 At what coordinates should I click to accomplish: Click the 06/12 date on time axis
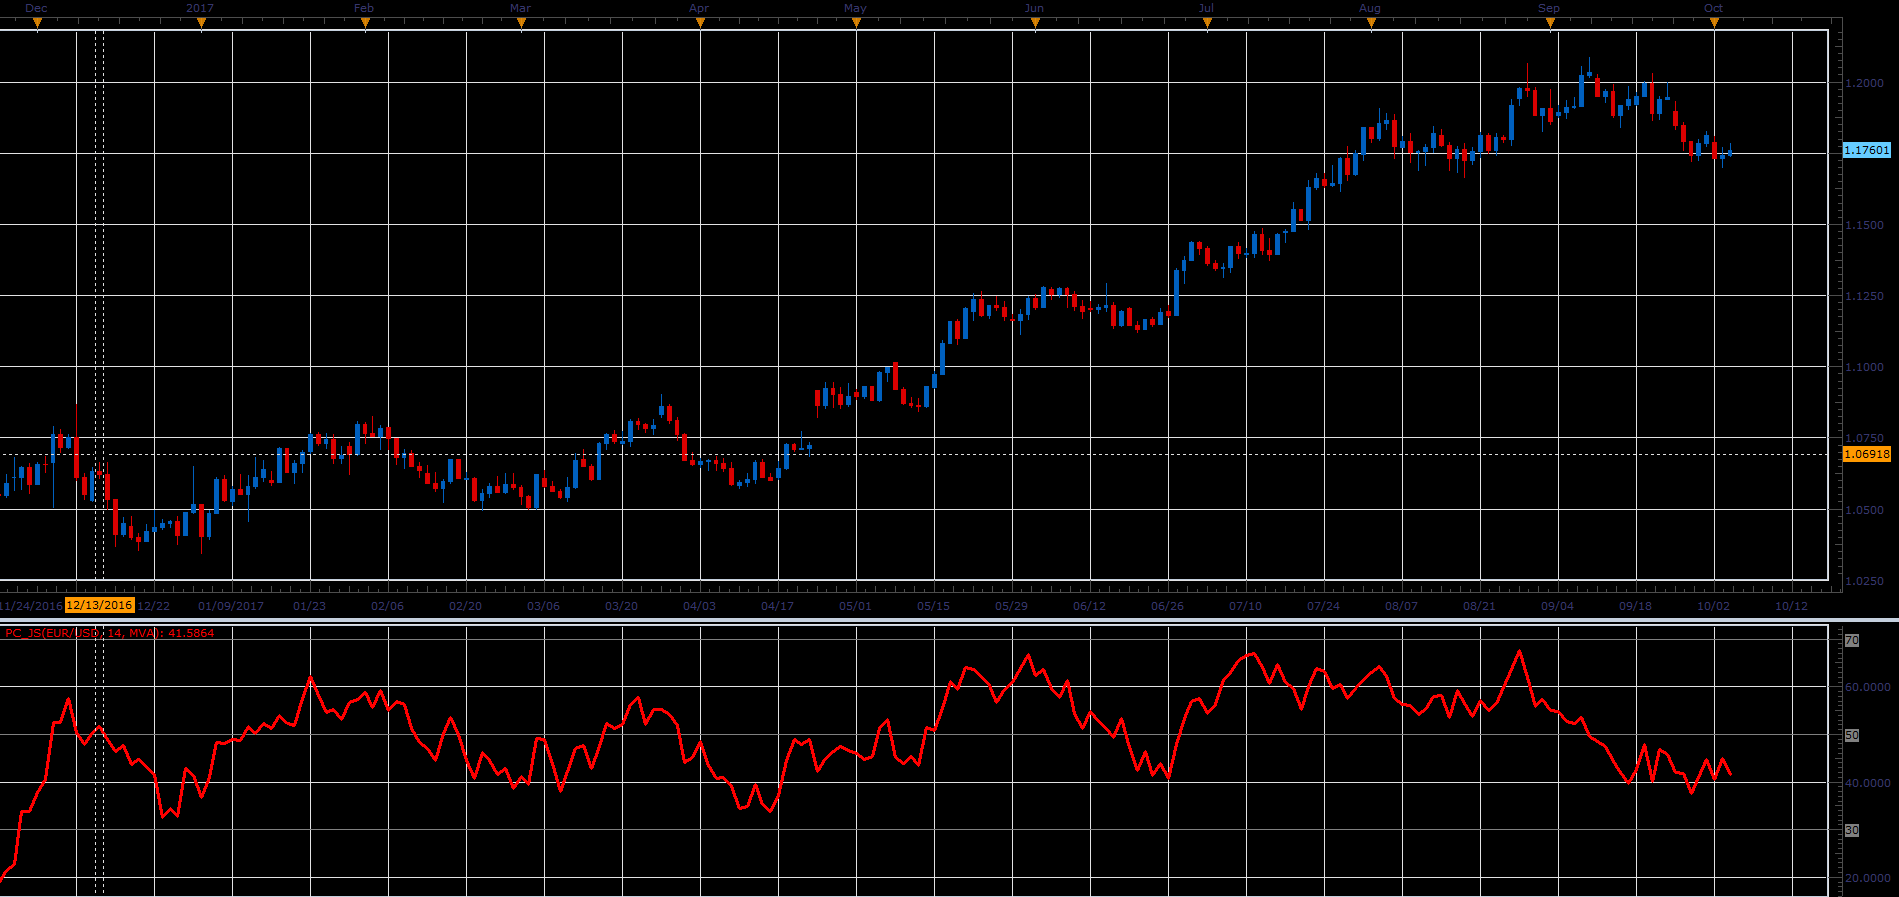1089,606
